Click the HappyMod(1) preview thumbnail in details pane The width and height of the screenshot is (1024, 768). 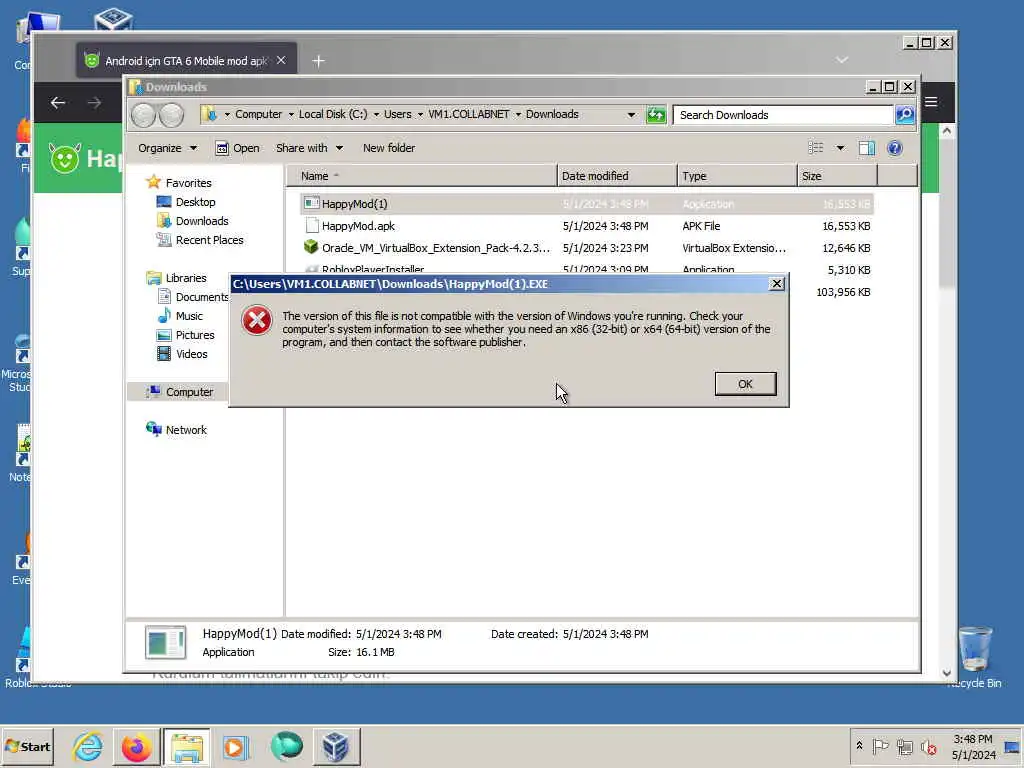click(165, 642)
